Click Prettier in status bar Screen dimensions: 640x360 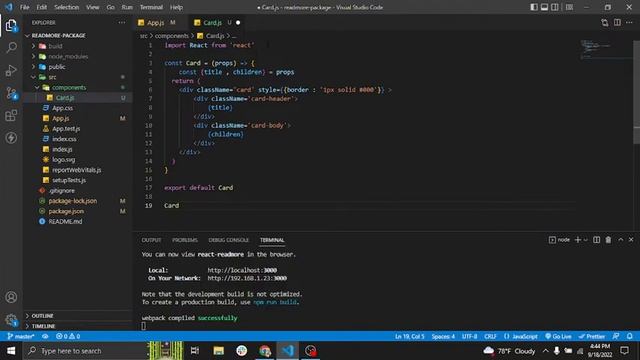[x=591, y=336]
